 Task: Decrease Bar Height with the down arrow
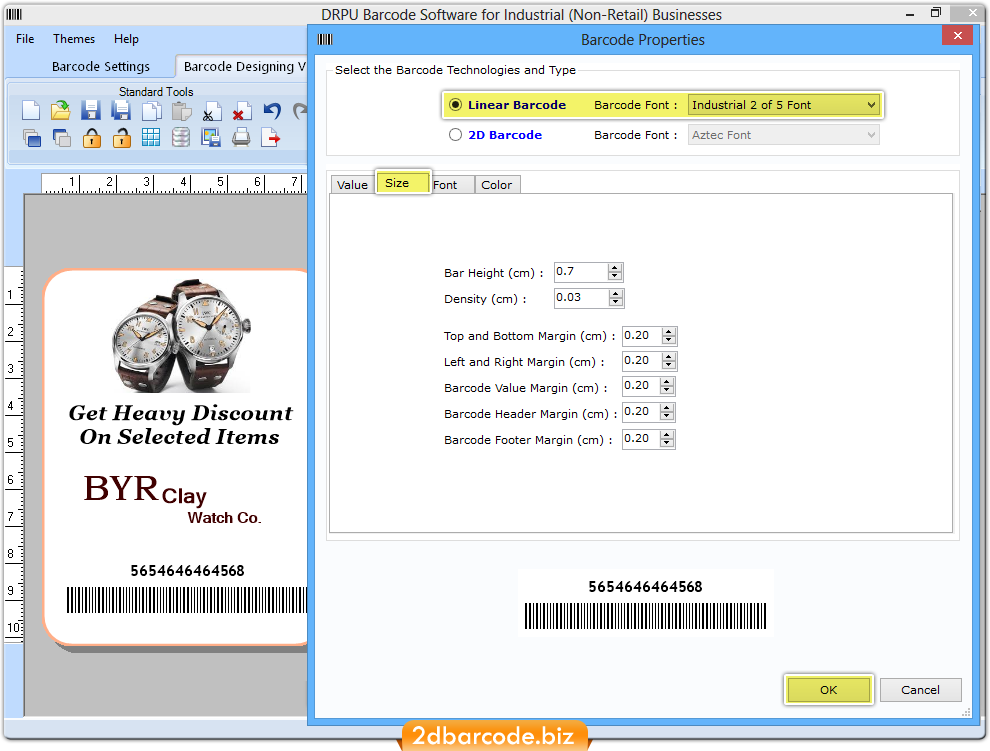(615, 276)
